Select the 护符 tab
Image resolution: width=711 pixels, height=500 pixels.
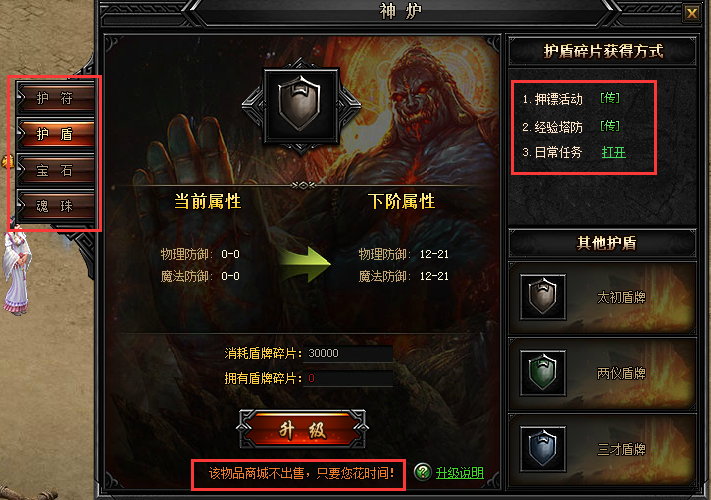click(x=55, y=97)
